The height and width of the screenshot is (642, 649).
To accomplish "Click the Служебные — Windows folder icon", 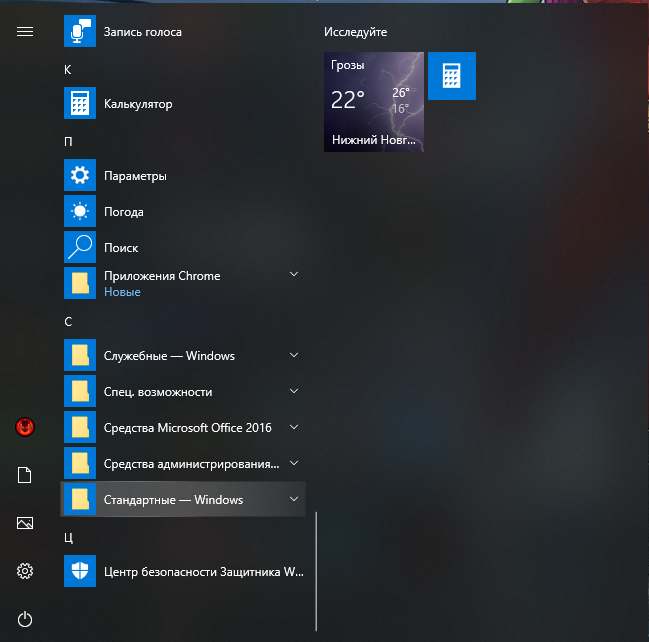I will tap(80, 355).
